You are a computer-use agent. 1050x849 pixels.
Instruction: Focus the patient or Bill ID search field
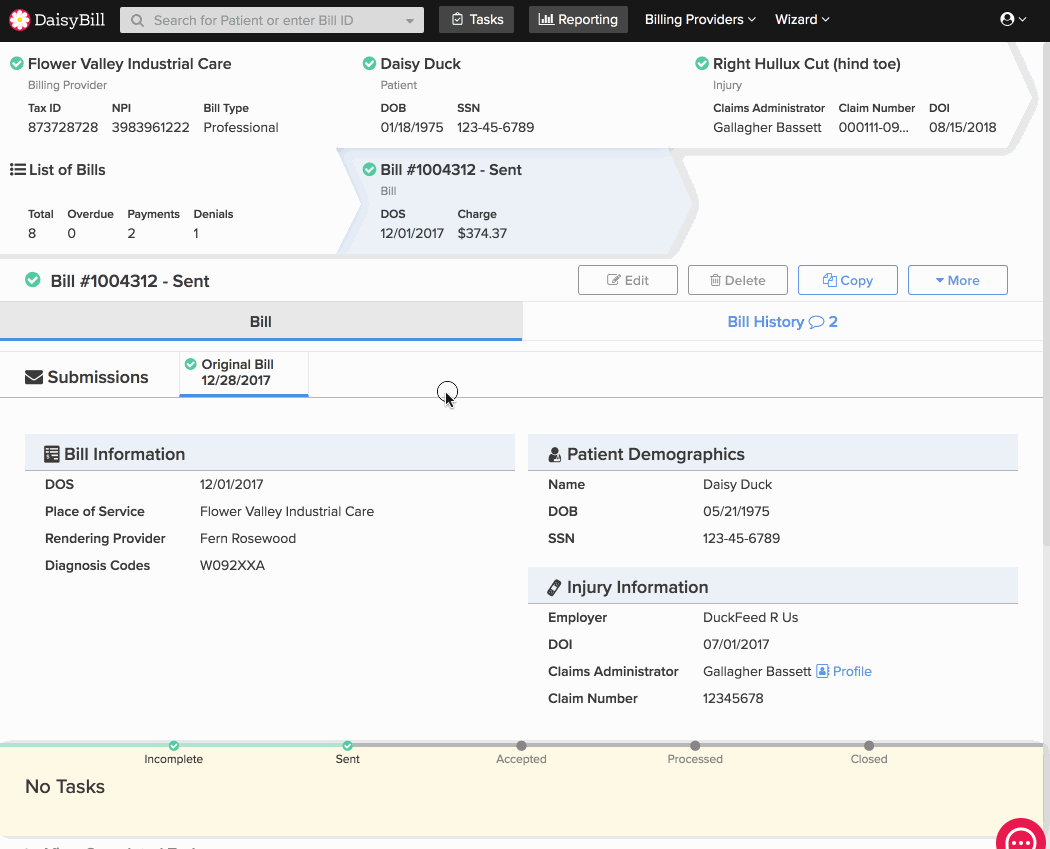coord(271,20)
